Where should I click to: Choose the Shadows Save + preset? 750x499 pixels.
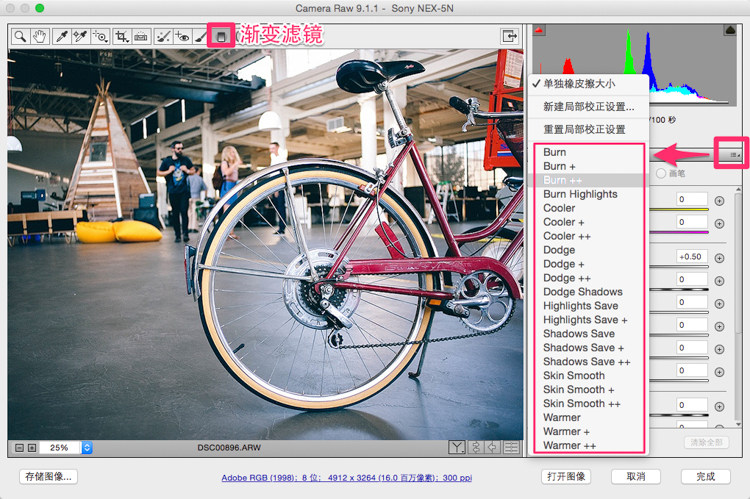[x=589, y=348]
